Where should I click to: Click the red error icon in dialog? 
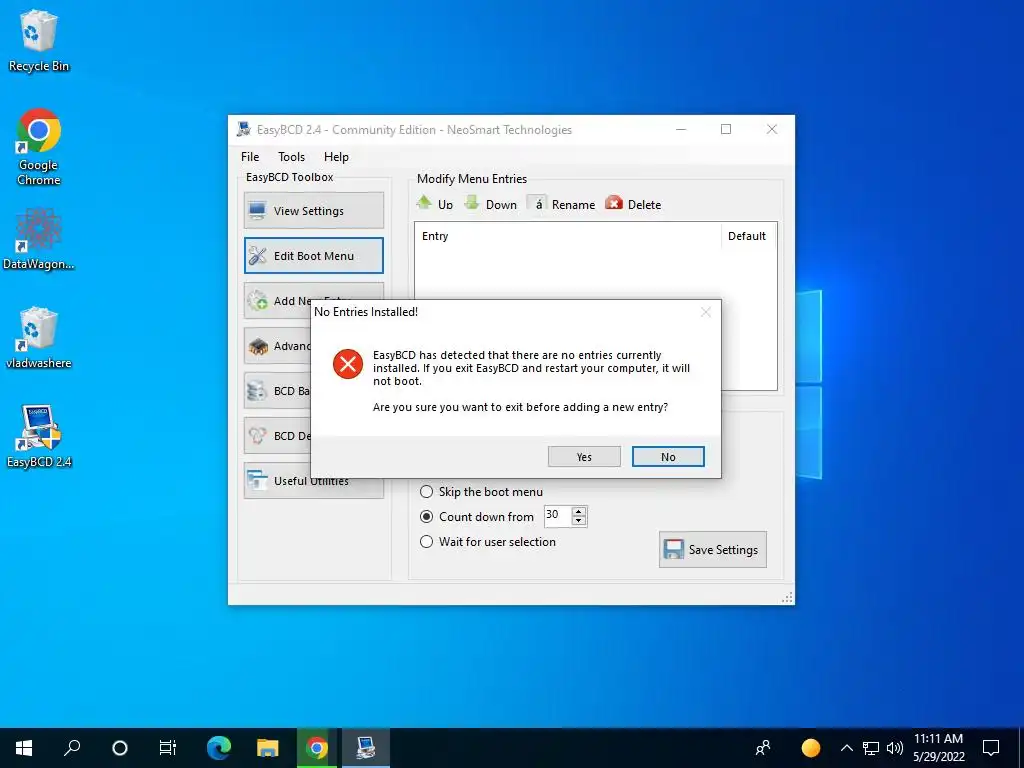(x=348, y=364)
